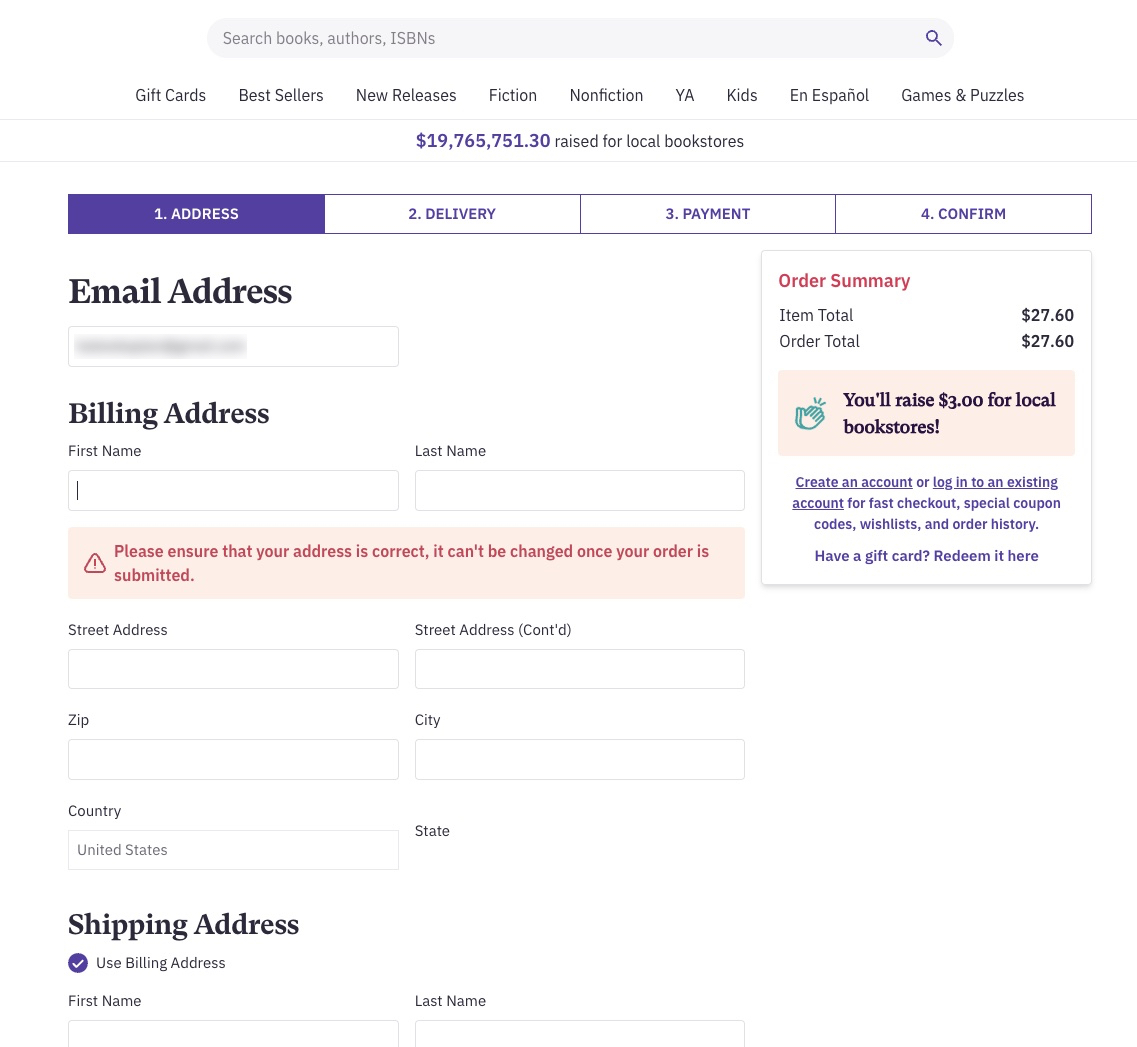Redeem a gift card link
1137x1047 pixels.
click(926, 556)
